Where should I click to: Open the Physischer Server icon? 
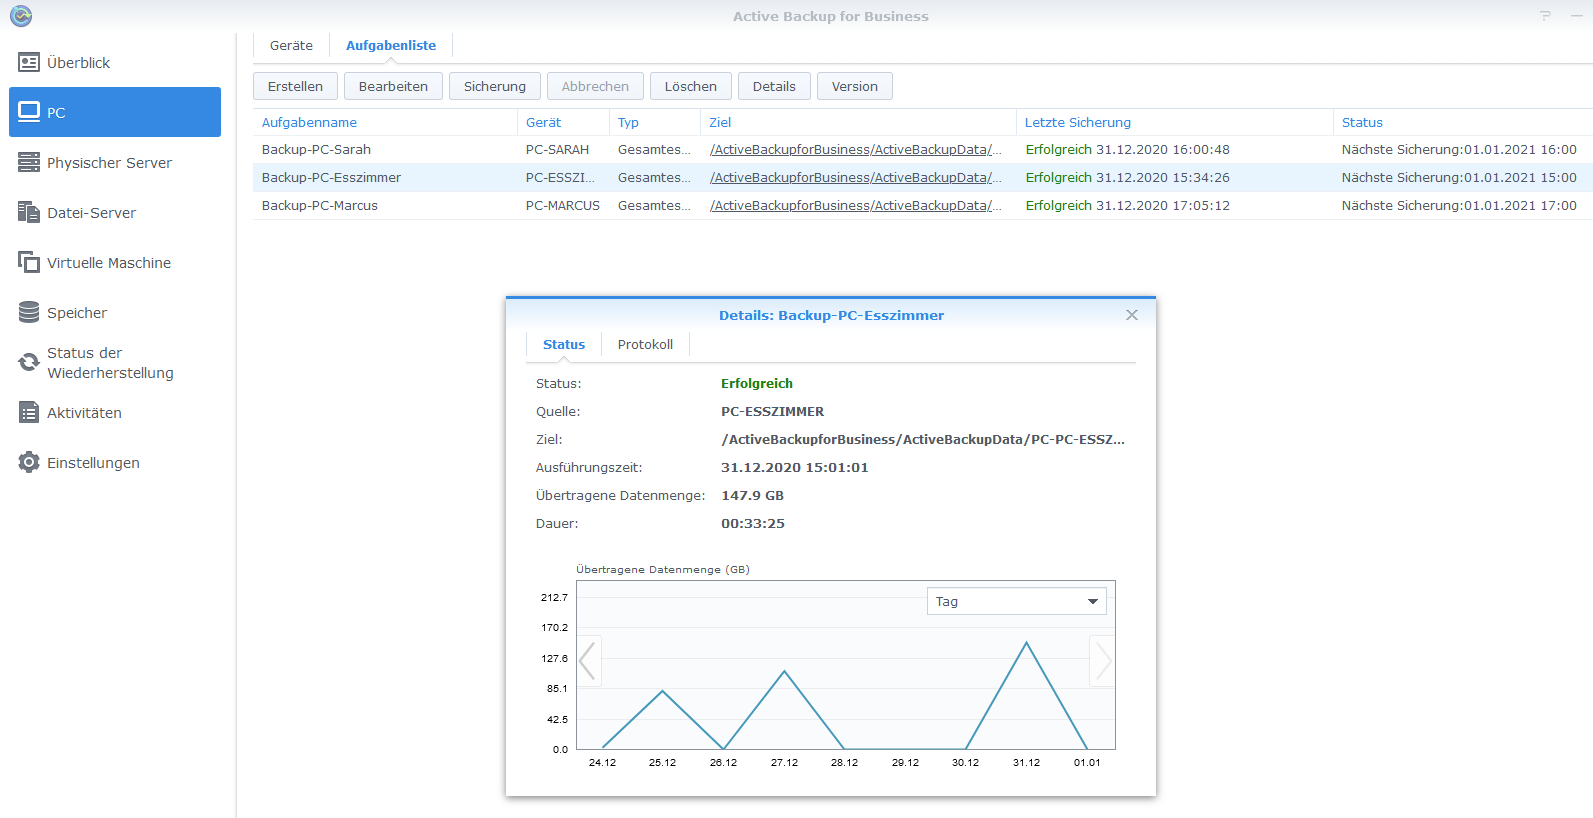pyautogui.click(x=29, y=162)
